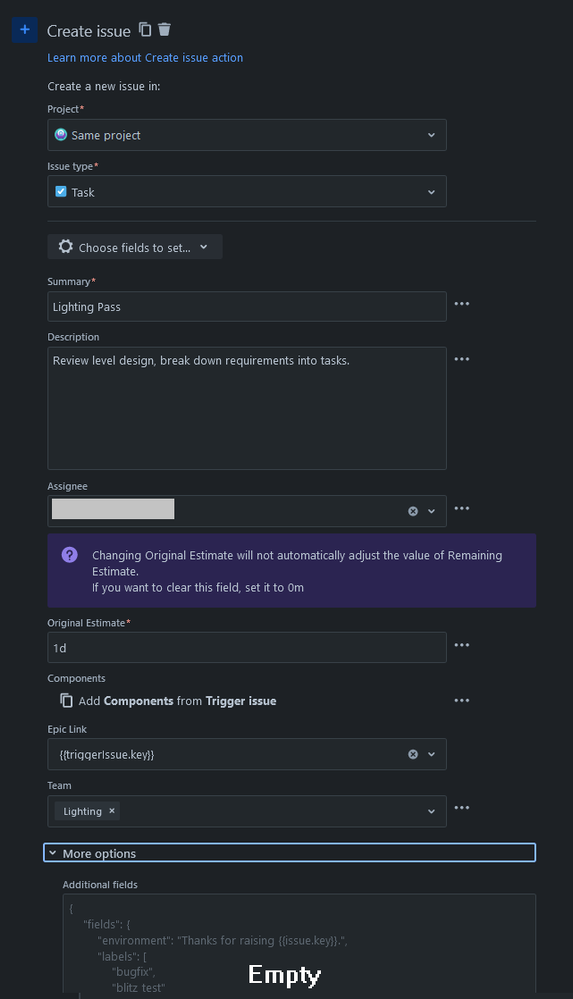Open the ellipsis menu beside Team field
This screenshot has width=573, height=999.
[461, 808]
